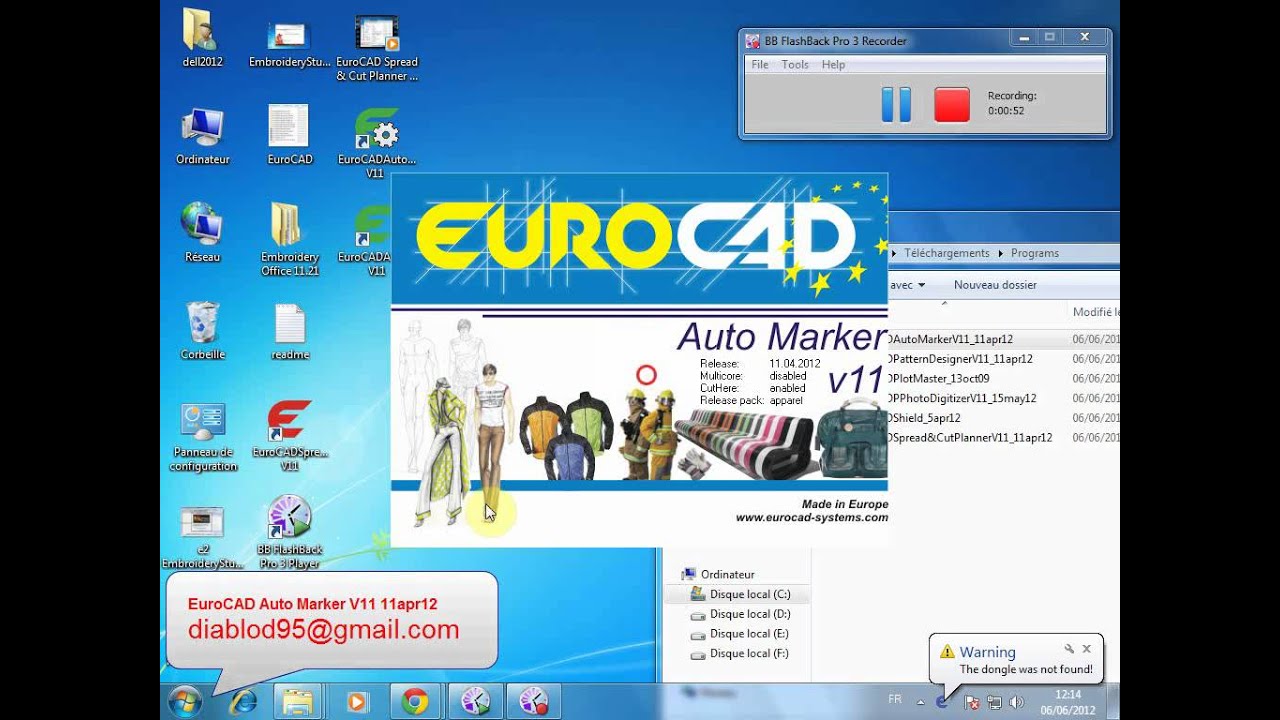This screenshot has width=1280, height=720.
Task: Show hidden tray icons arrow
Action: click(x=921, y=702)
